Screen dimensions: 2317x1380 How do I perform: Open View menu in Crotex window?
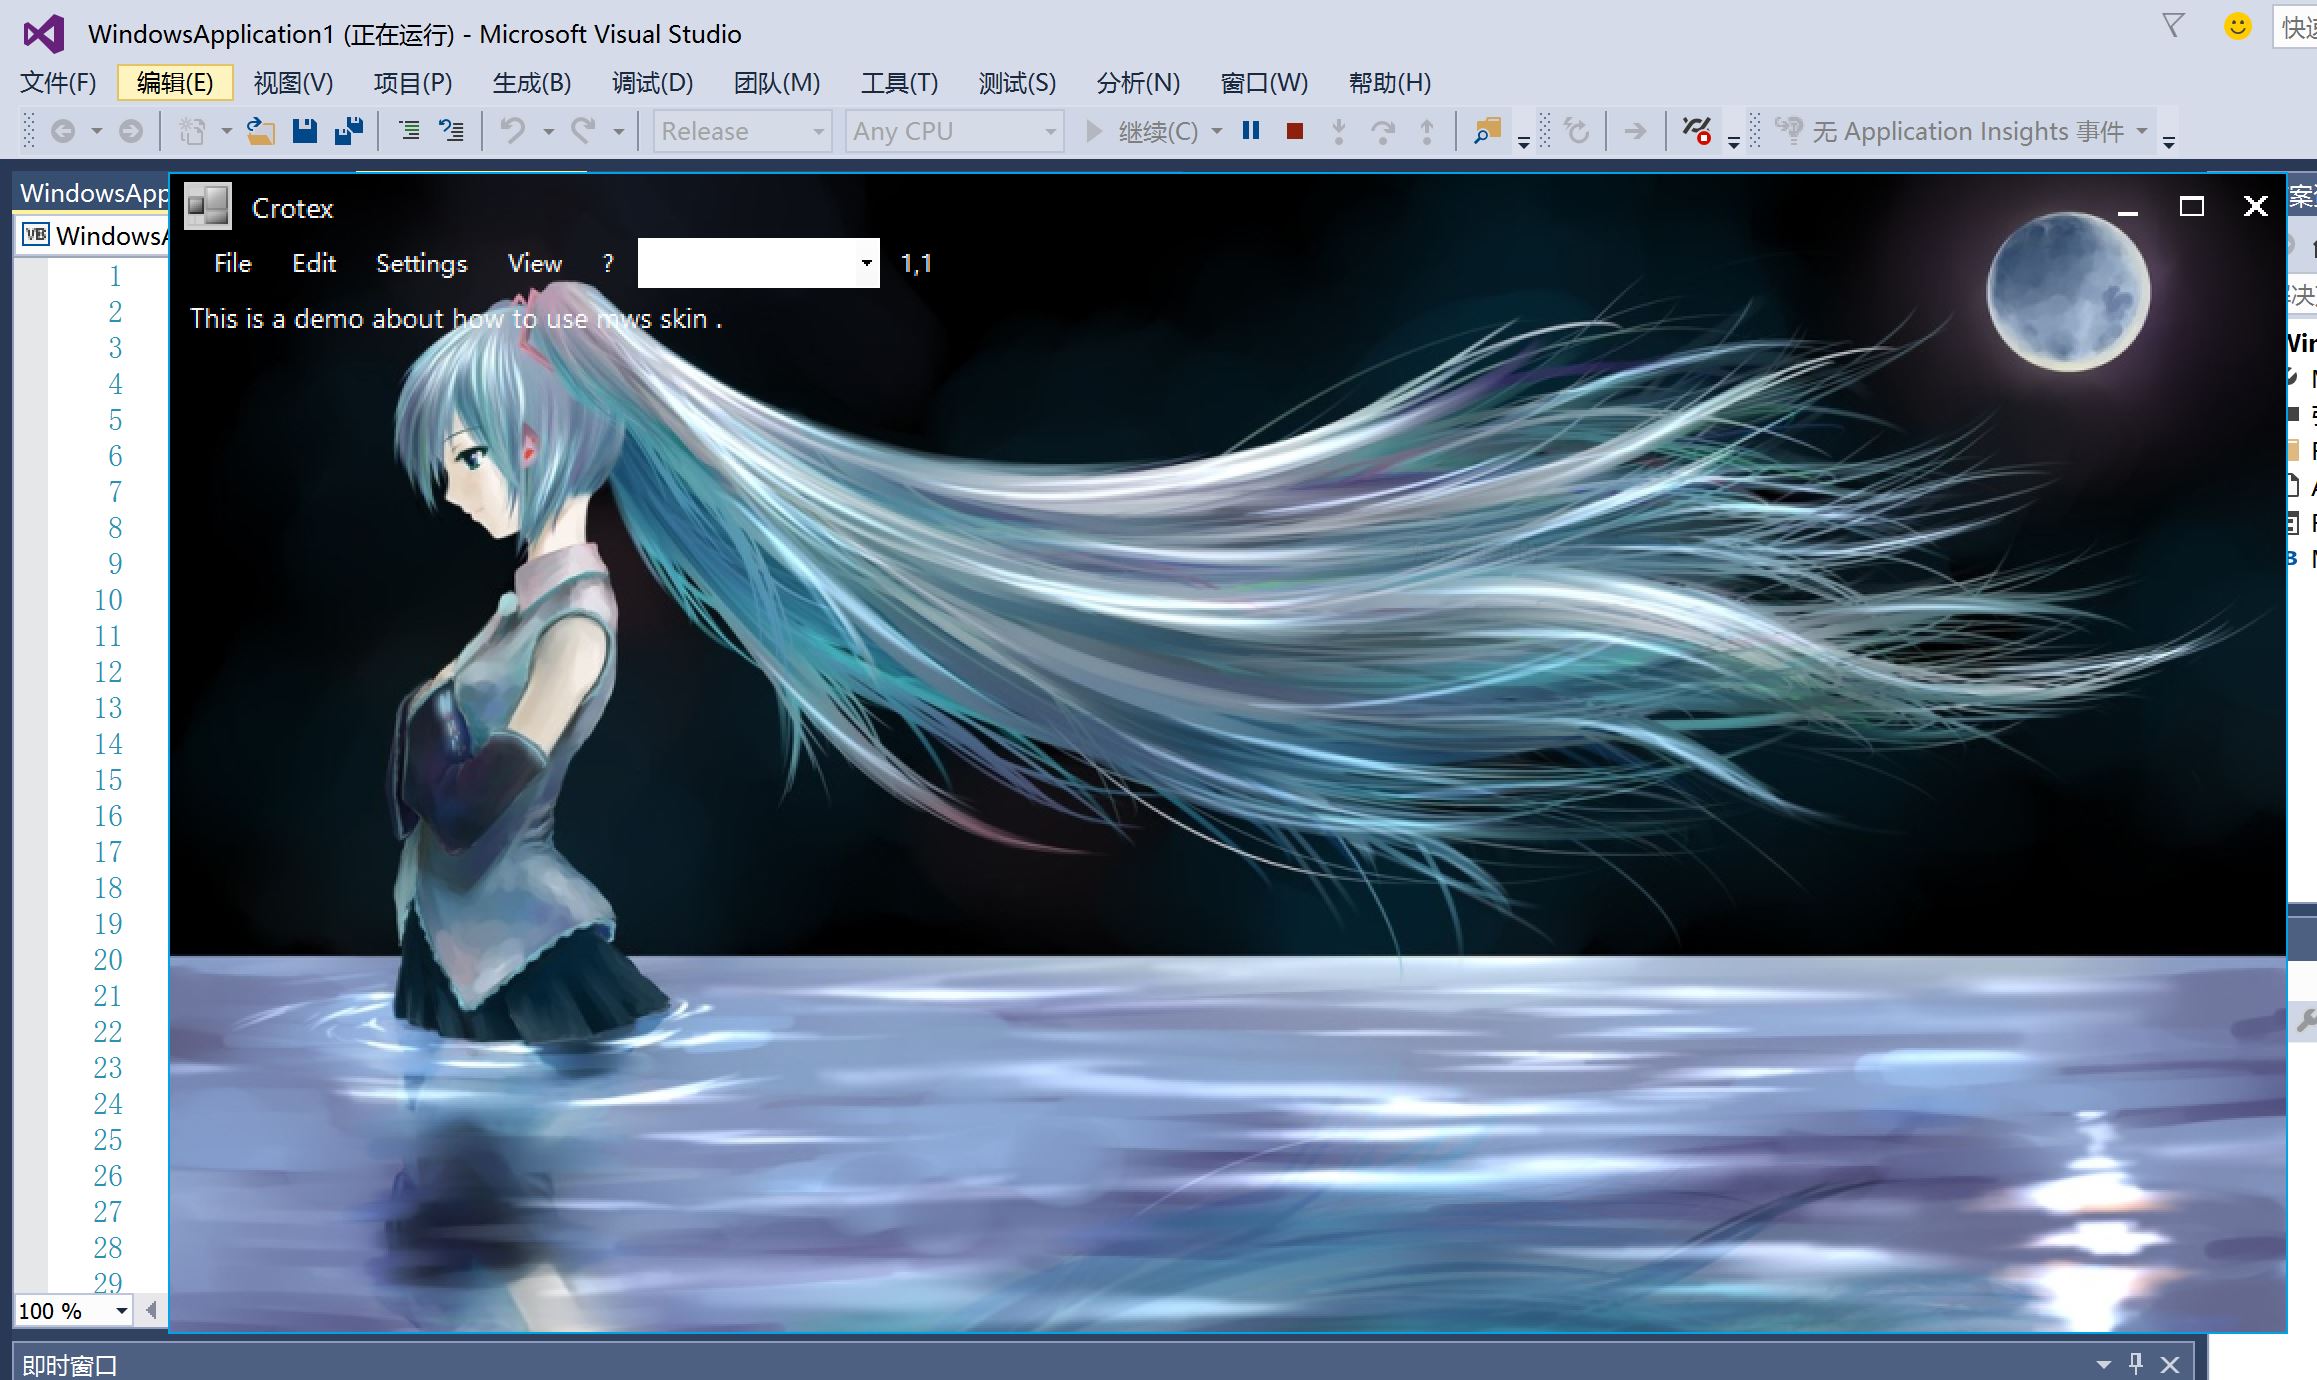coord(535,263)
